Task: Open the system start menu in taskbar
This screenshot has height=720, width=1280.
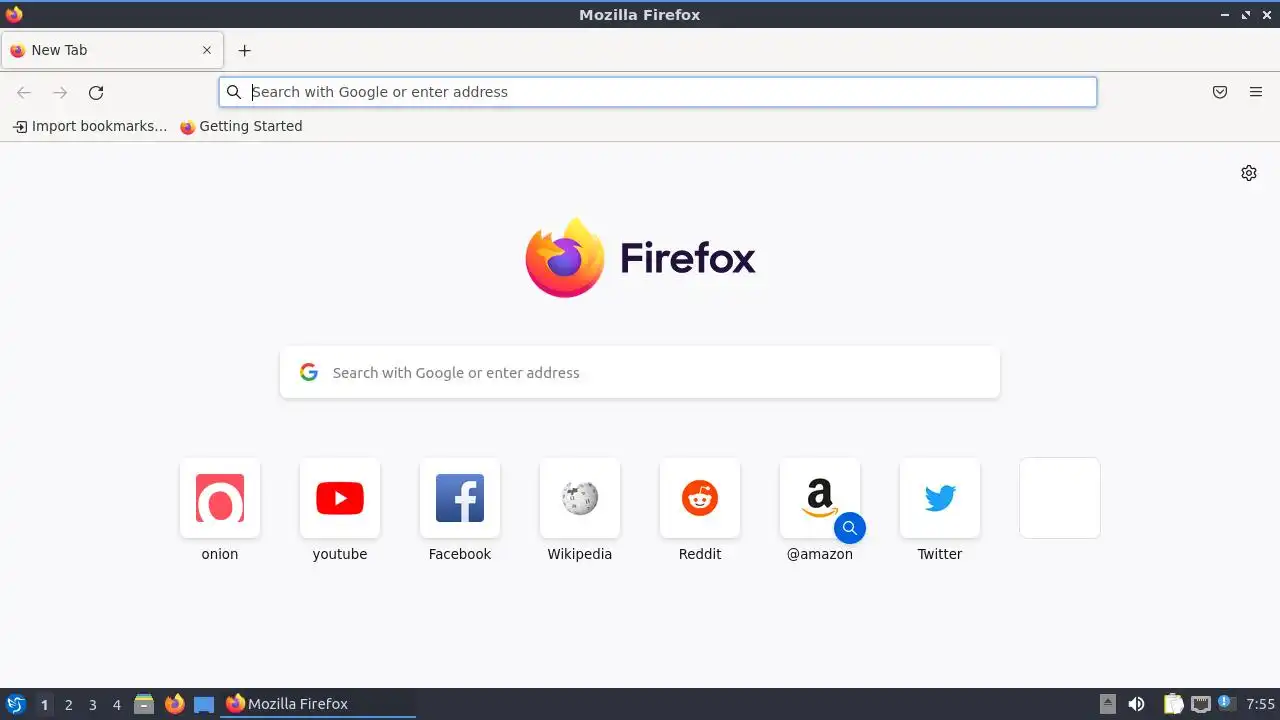Action: point(16,704)
